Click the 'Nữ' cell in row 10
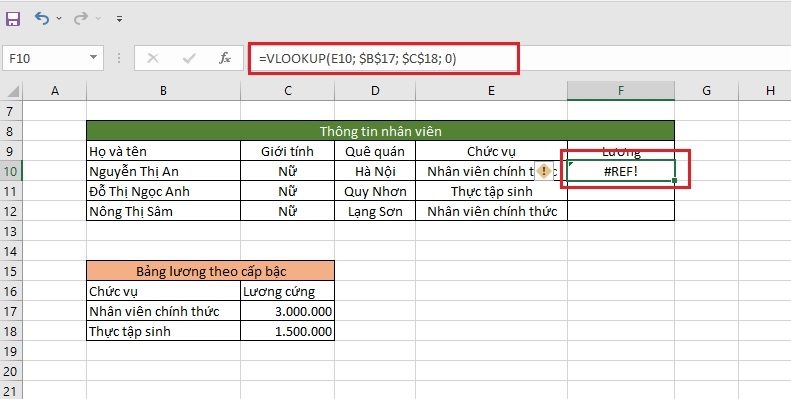 click(288, 172)
